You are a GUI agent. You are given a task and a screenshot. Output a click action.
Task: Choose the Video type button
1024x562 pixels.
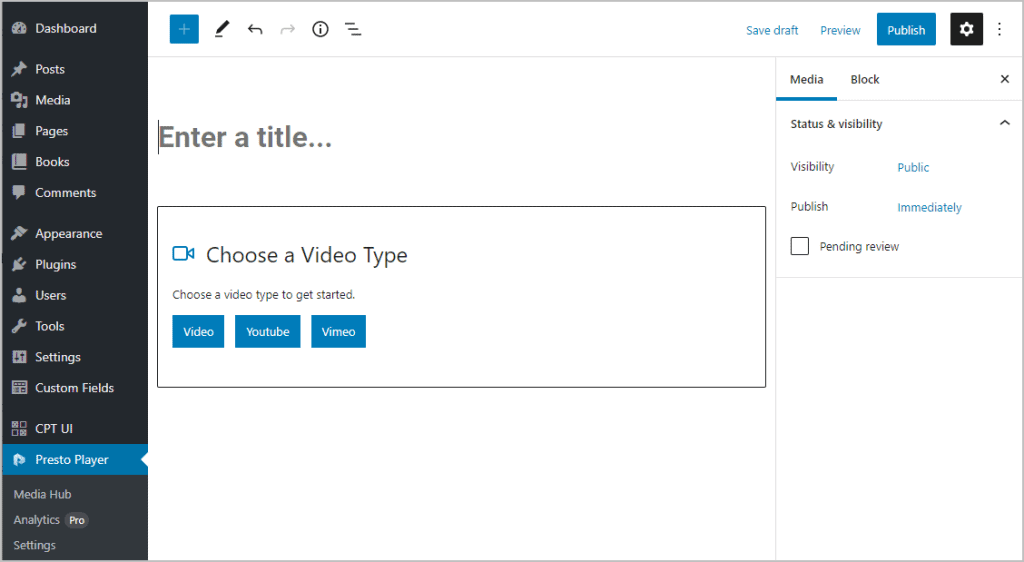(198, 332)
